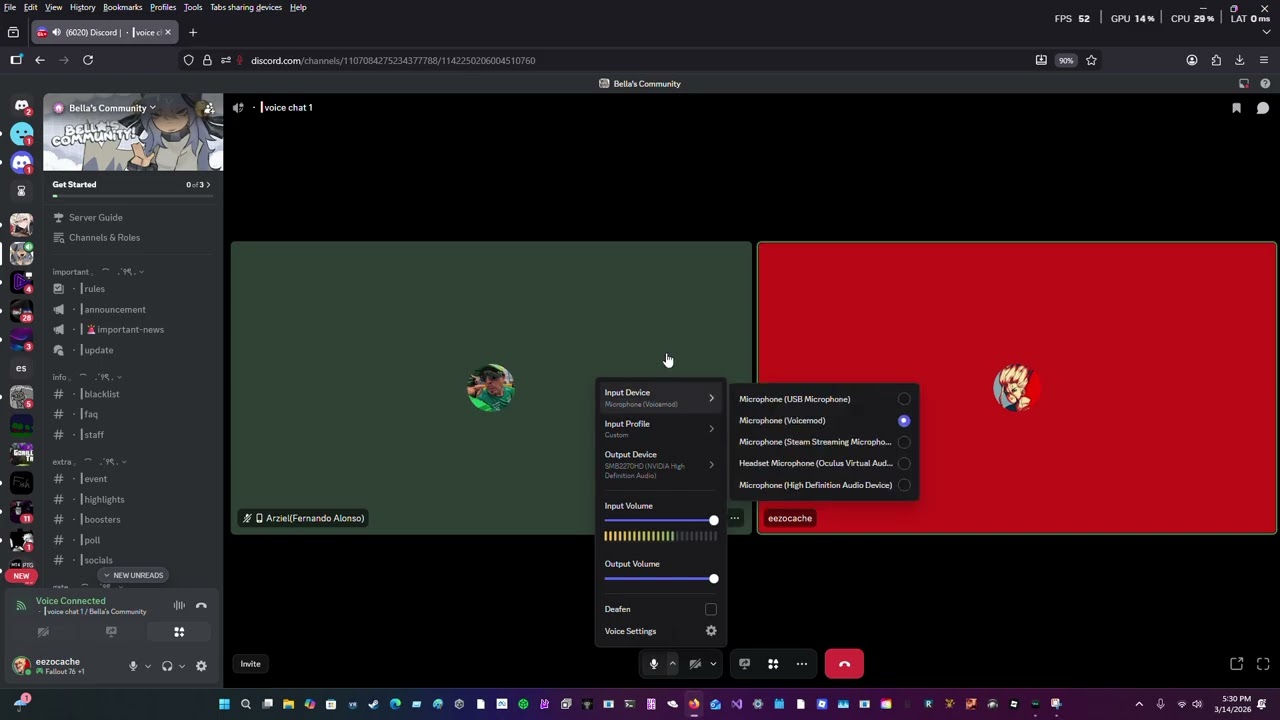Collapse the 'important' channel category
This screenshot has height=720, width=1280.
(98, 272)
